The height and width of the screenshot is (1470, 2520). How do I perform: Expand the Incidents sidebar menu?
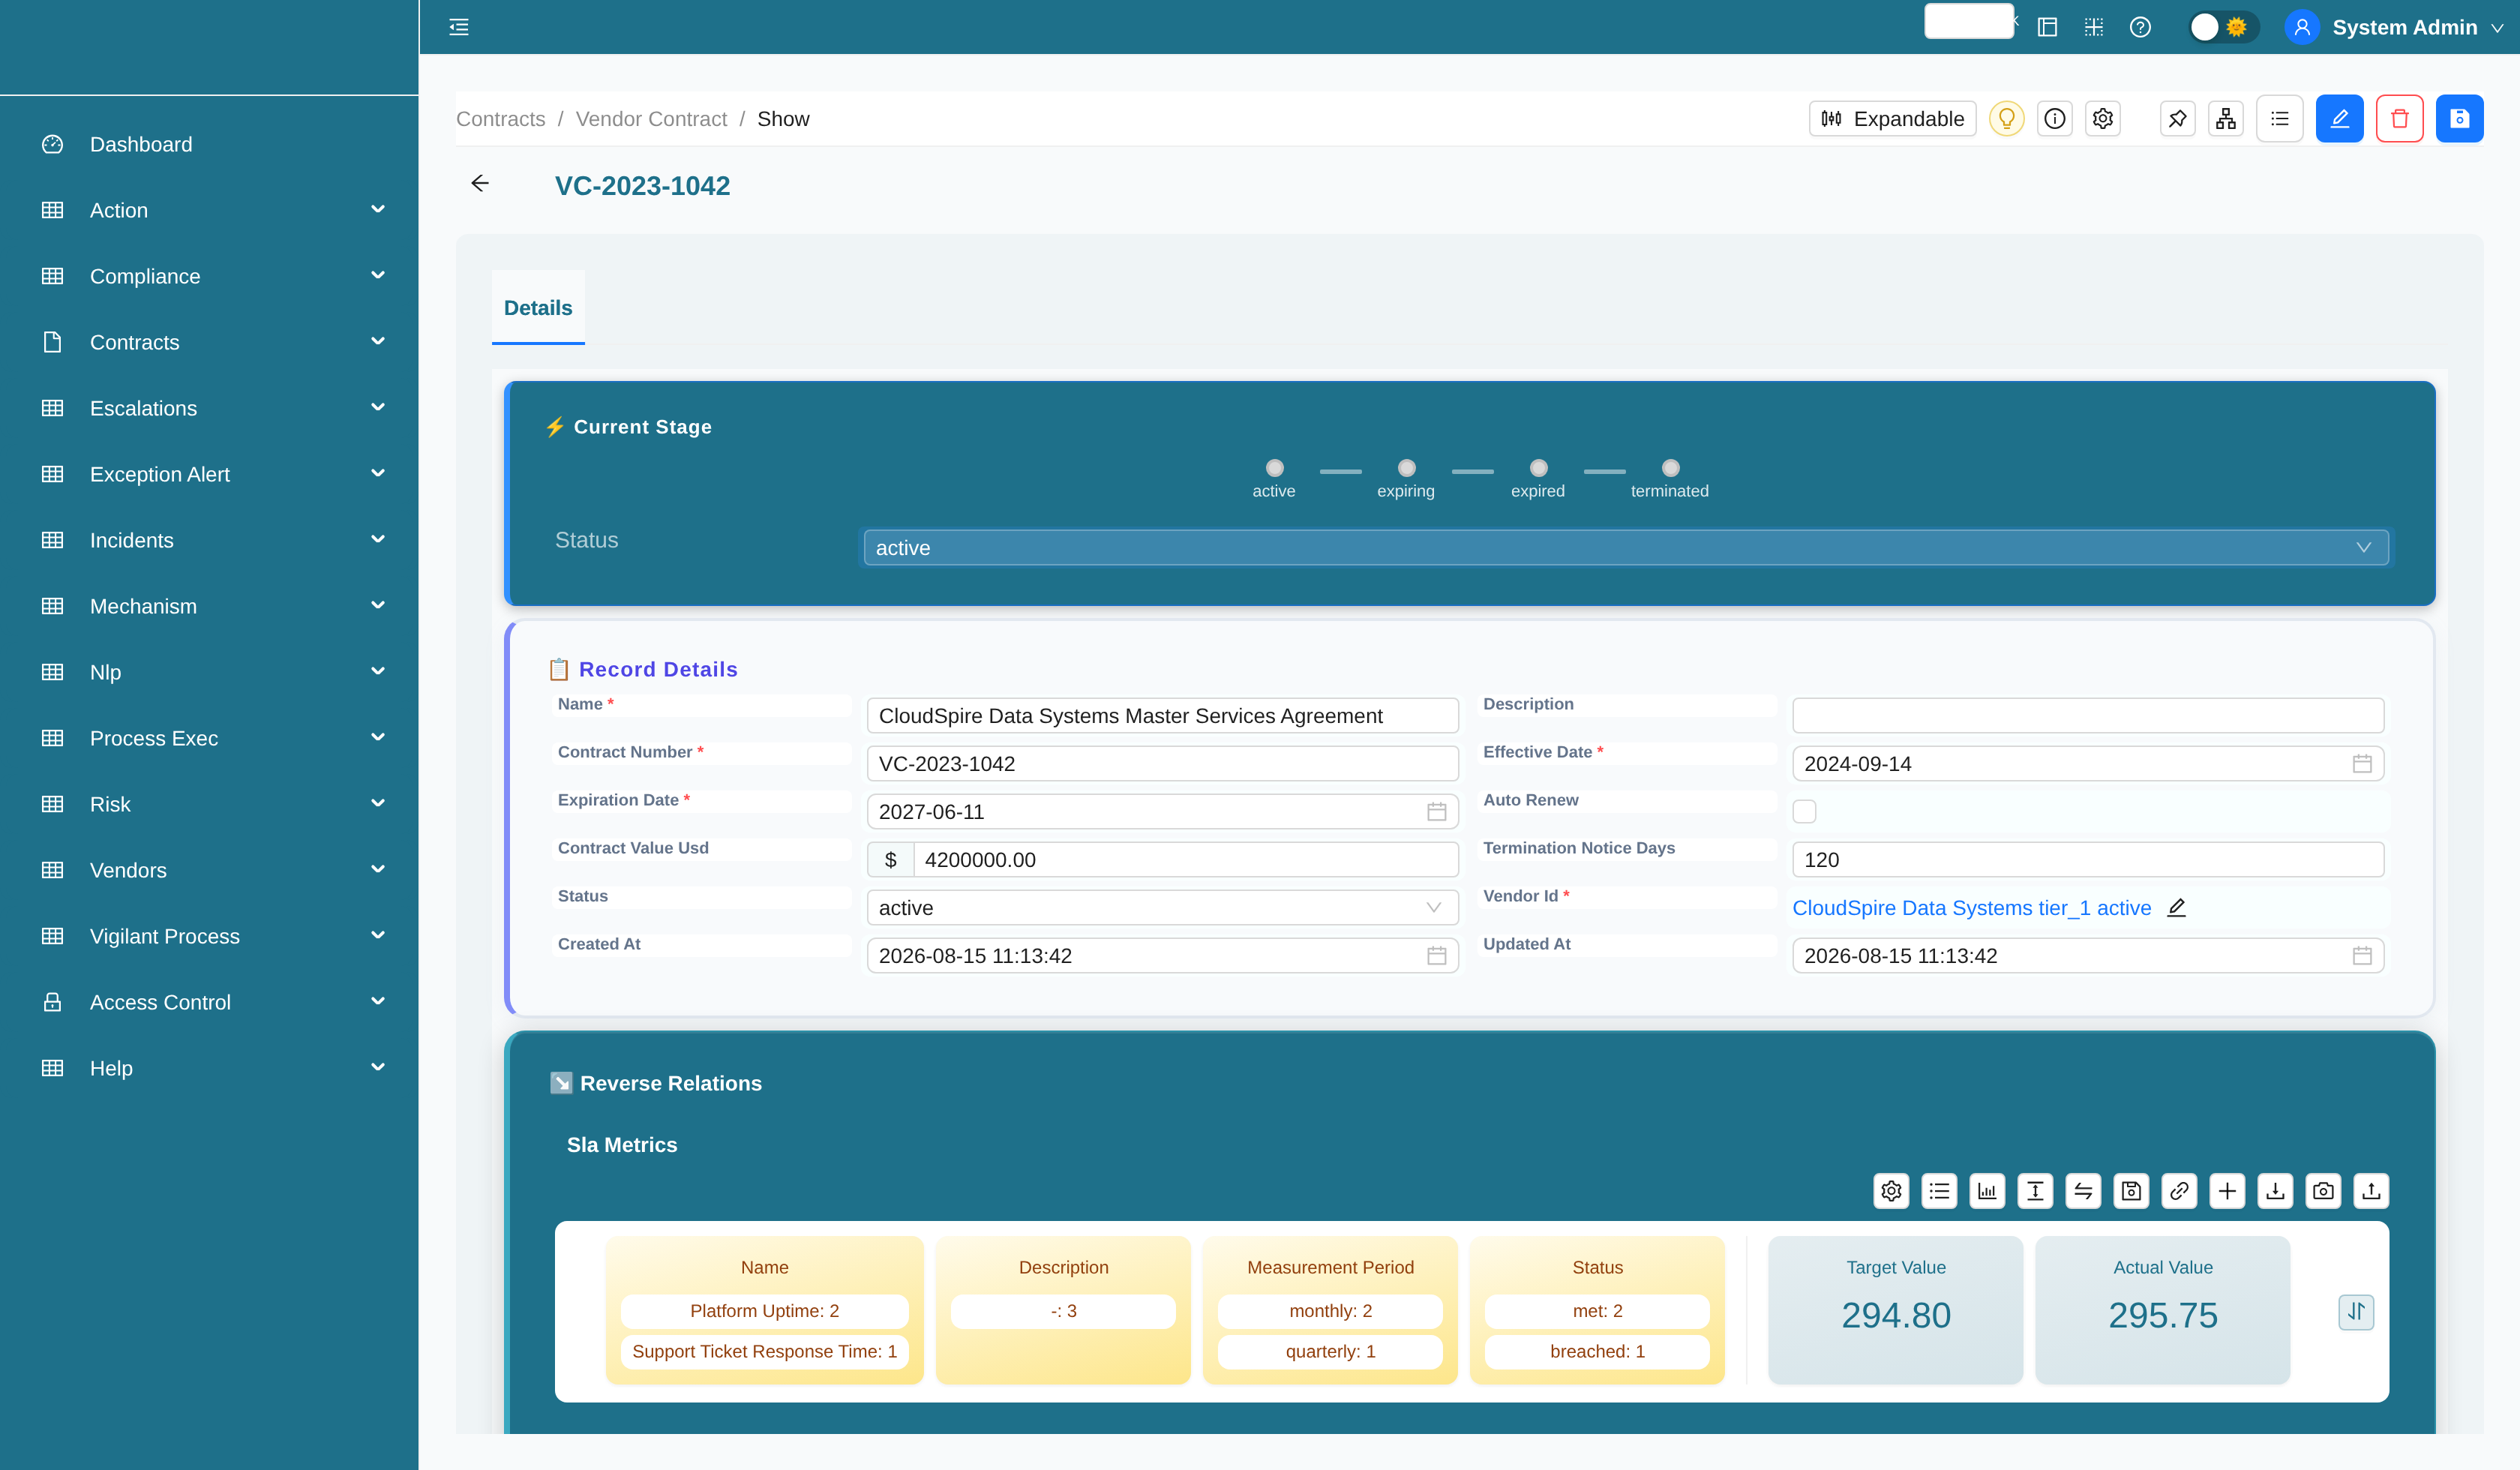[x=209, y=540]
